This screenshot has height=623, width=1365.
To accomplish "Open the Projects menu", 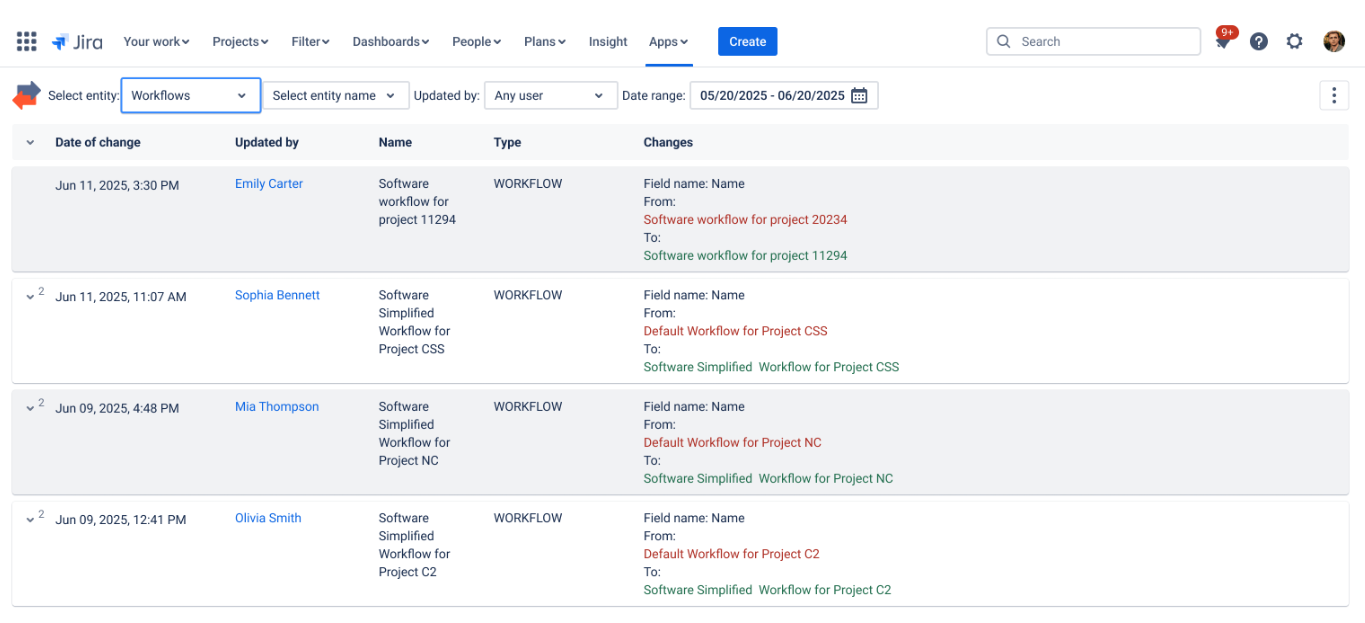I will point(240,41).
